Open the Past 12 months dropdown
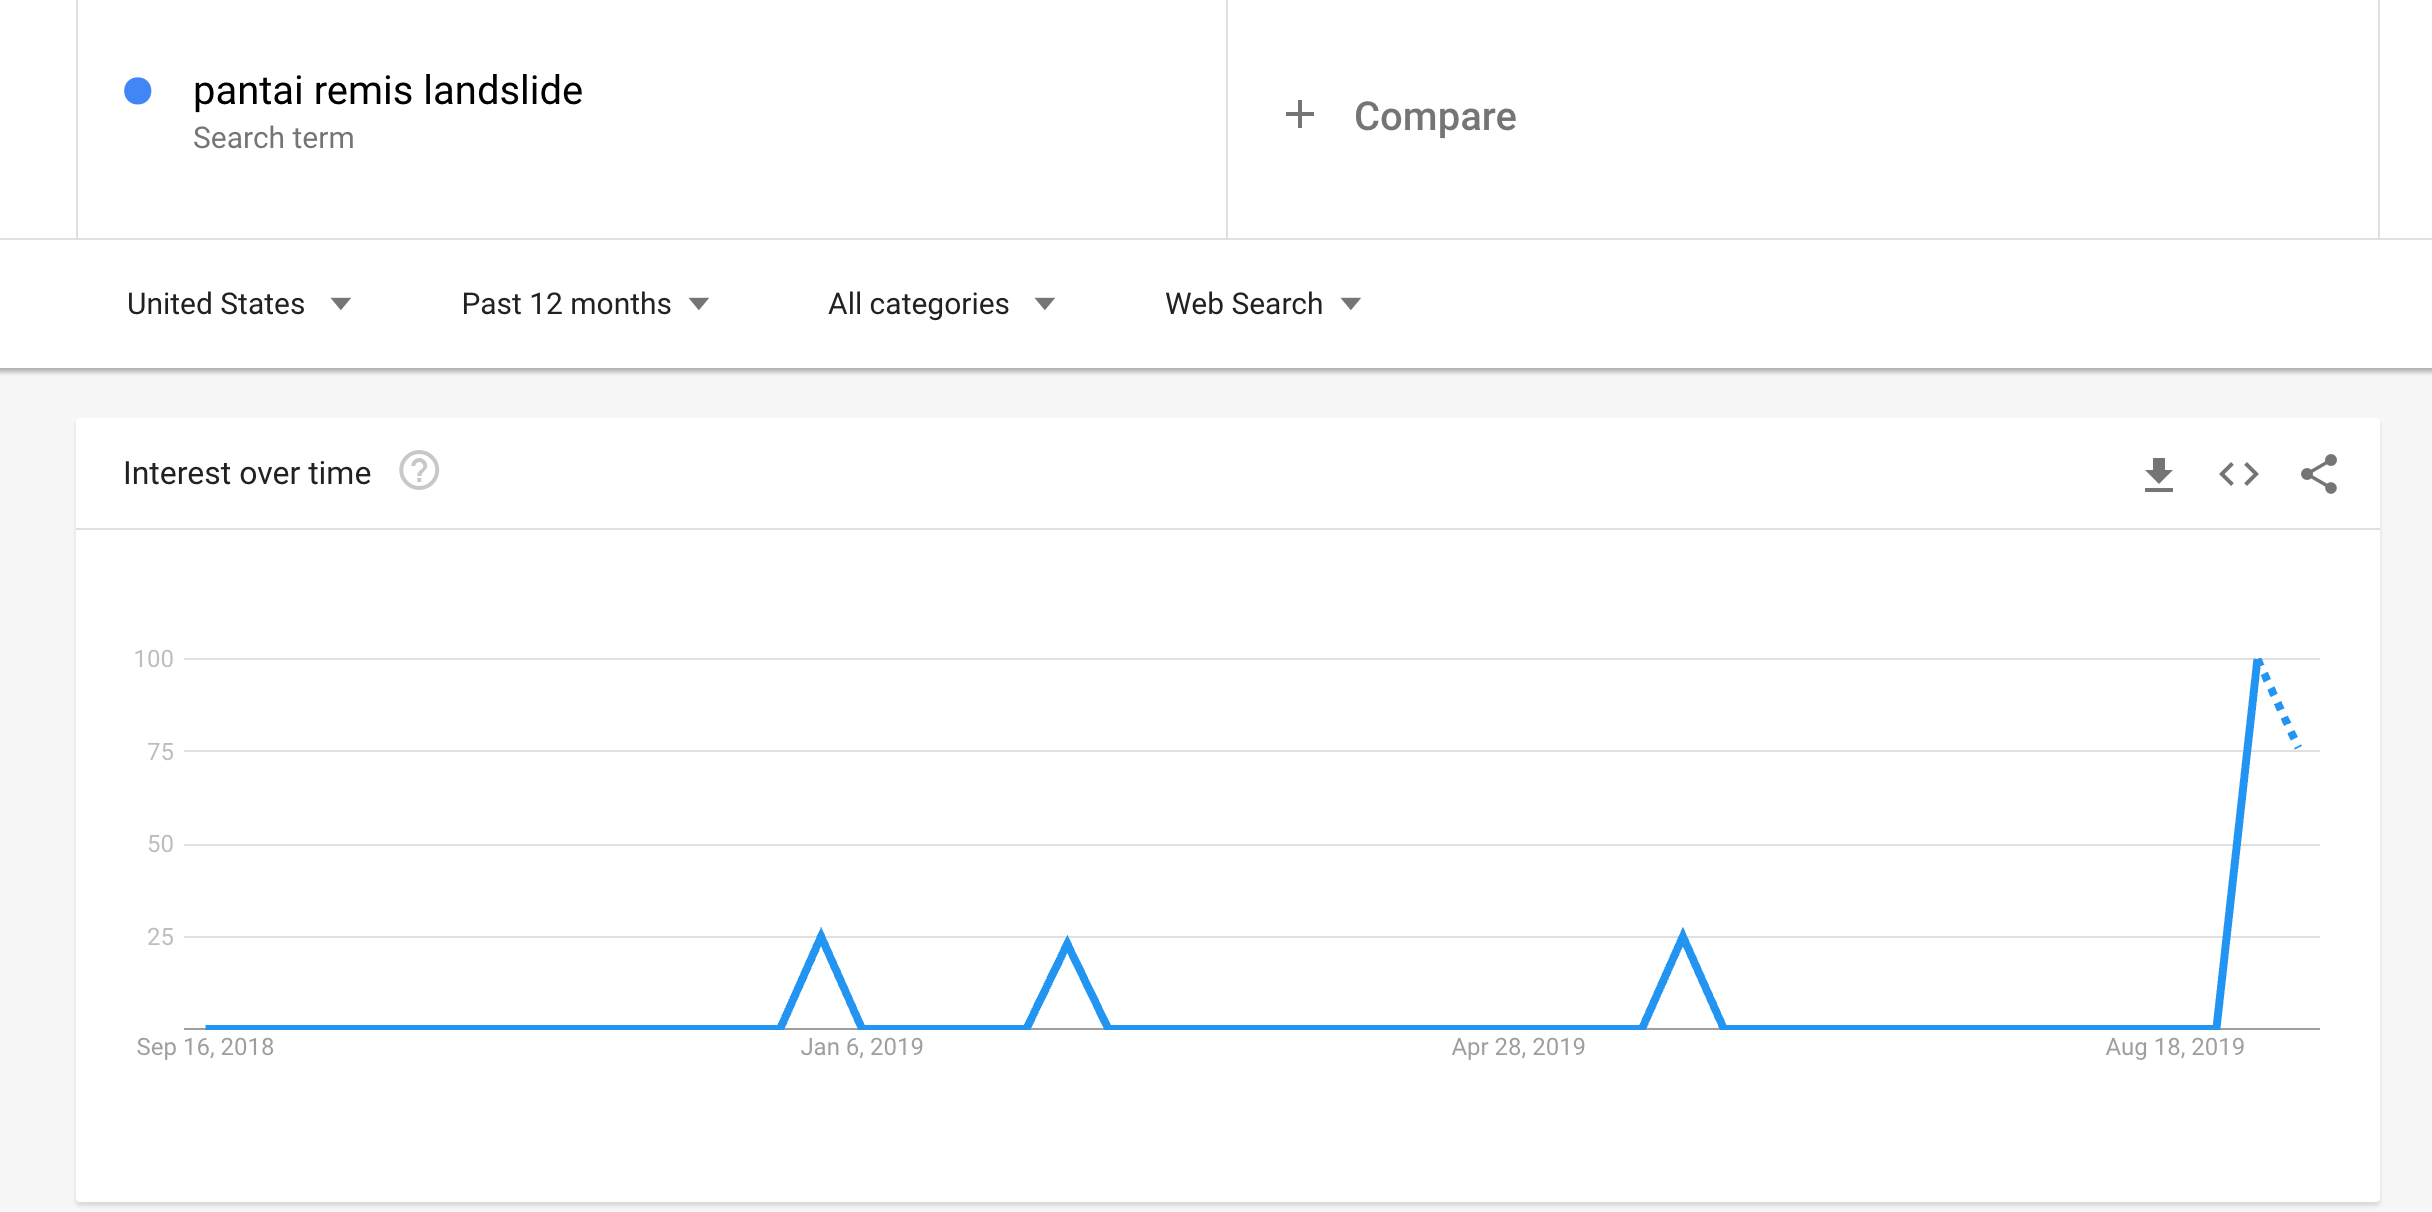This screenshot has height=1212, width=2432. click(x=585, y=304)
